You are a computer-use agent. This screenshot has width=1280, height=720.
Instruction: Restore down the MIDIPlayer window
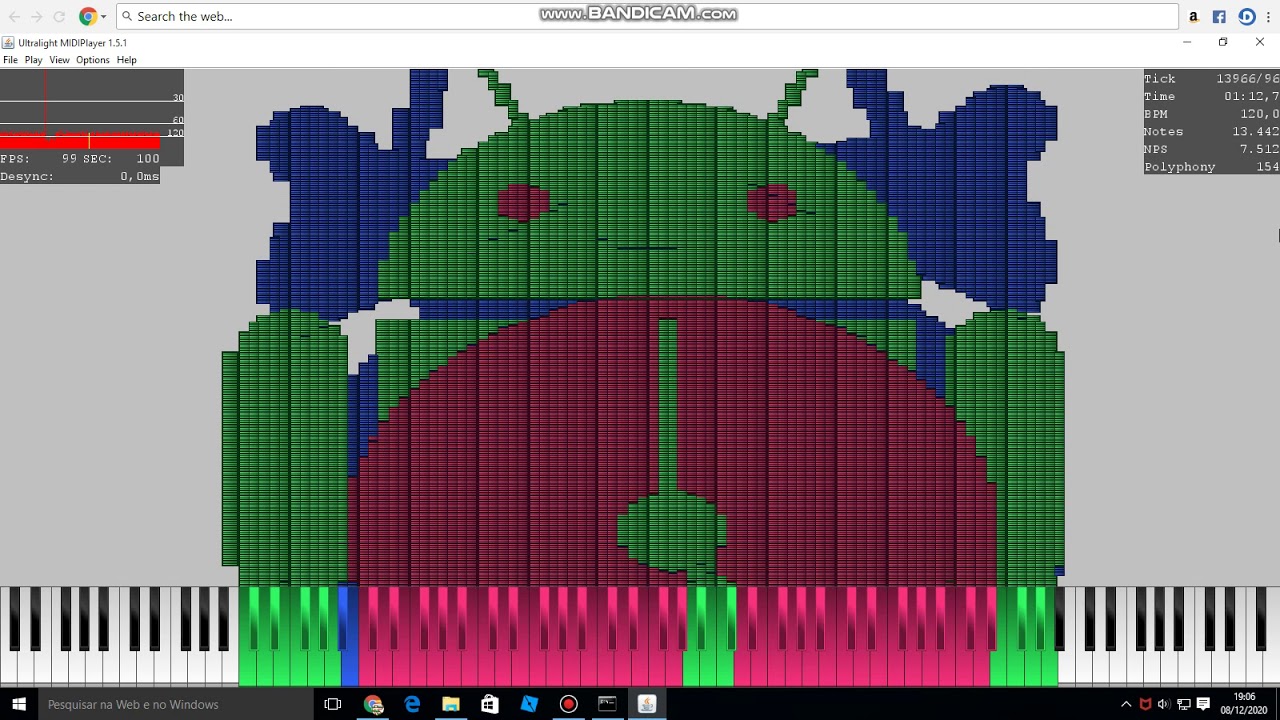pyautogui.click(x=1223, y=42)
